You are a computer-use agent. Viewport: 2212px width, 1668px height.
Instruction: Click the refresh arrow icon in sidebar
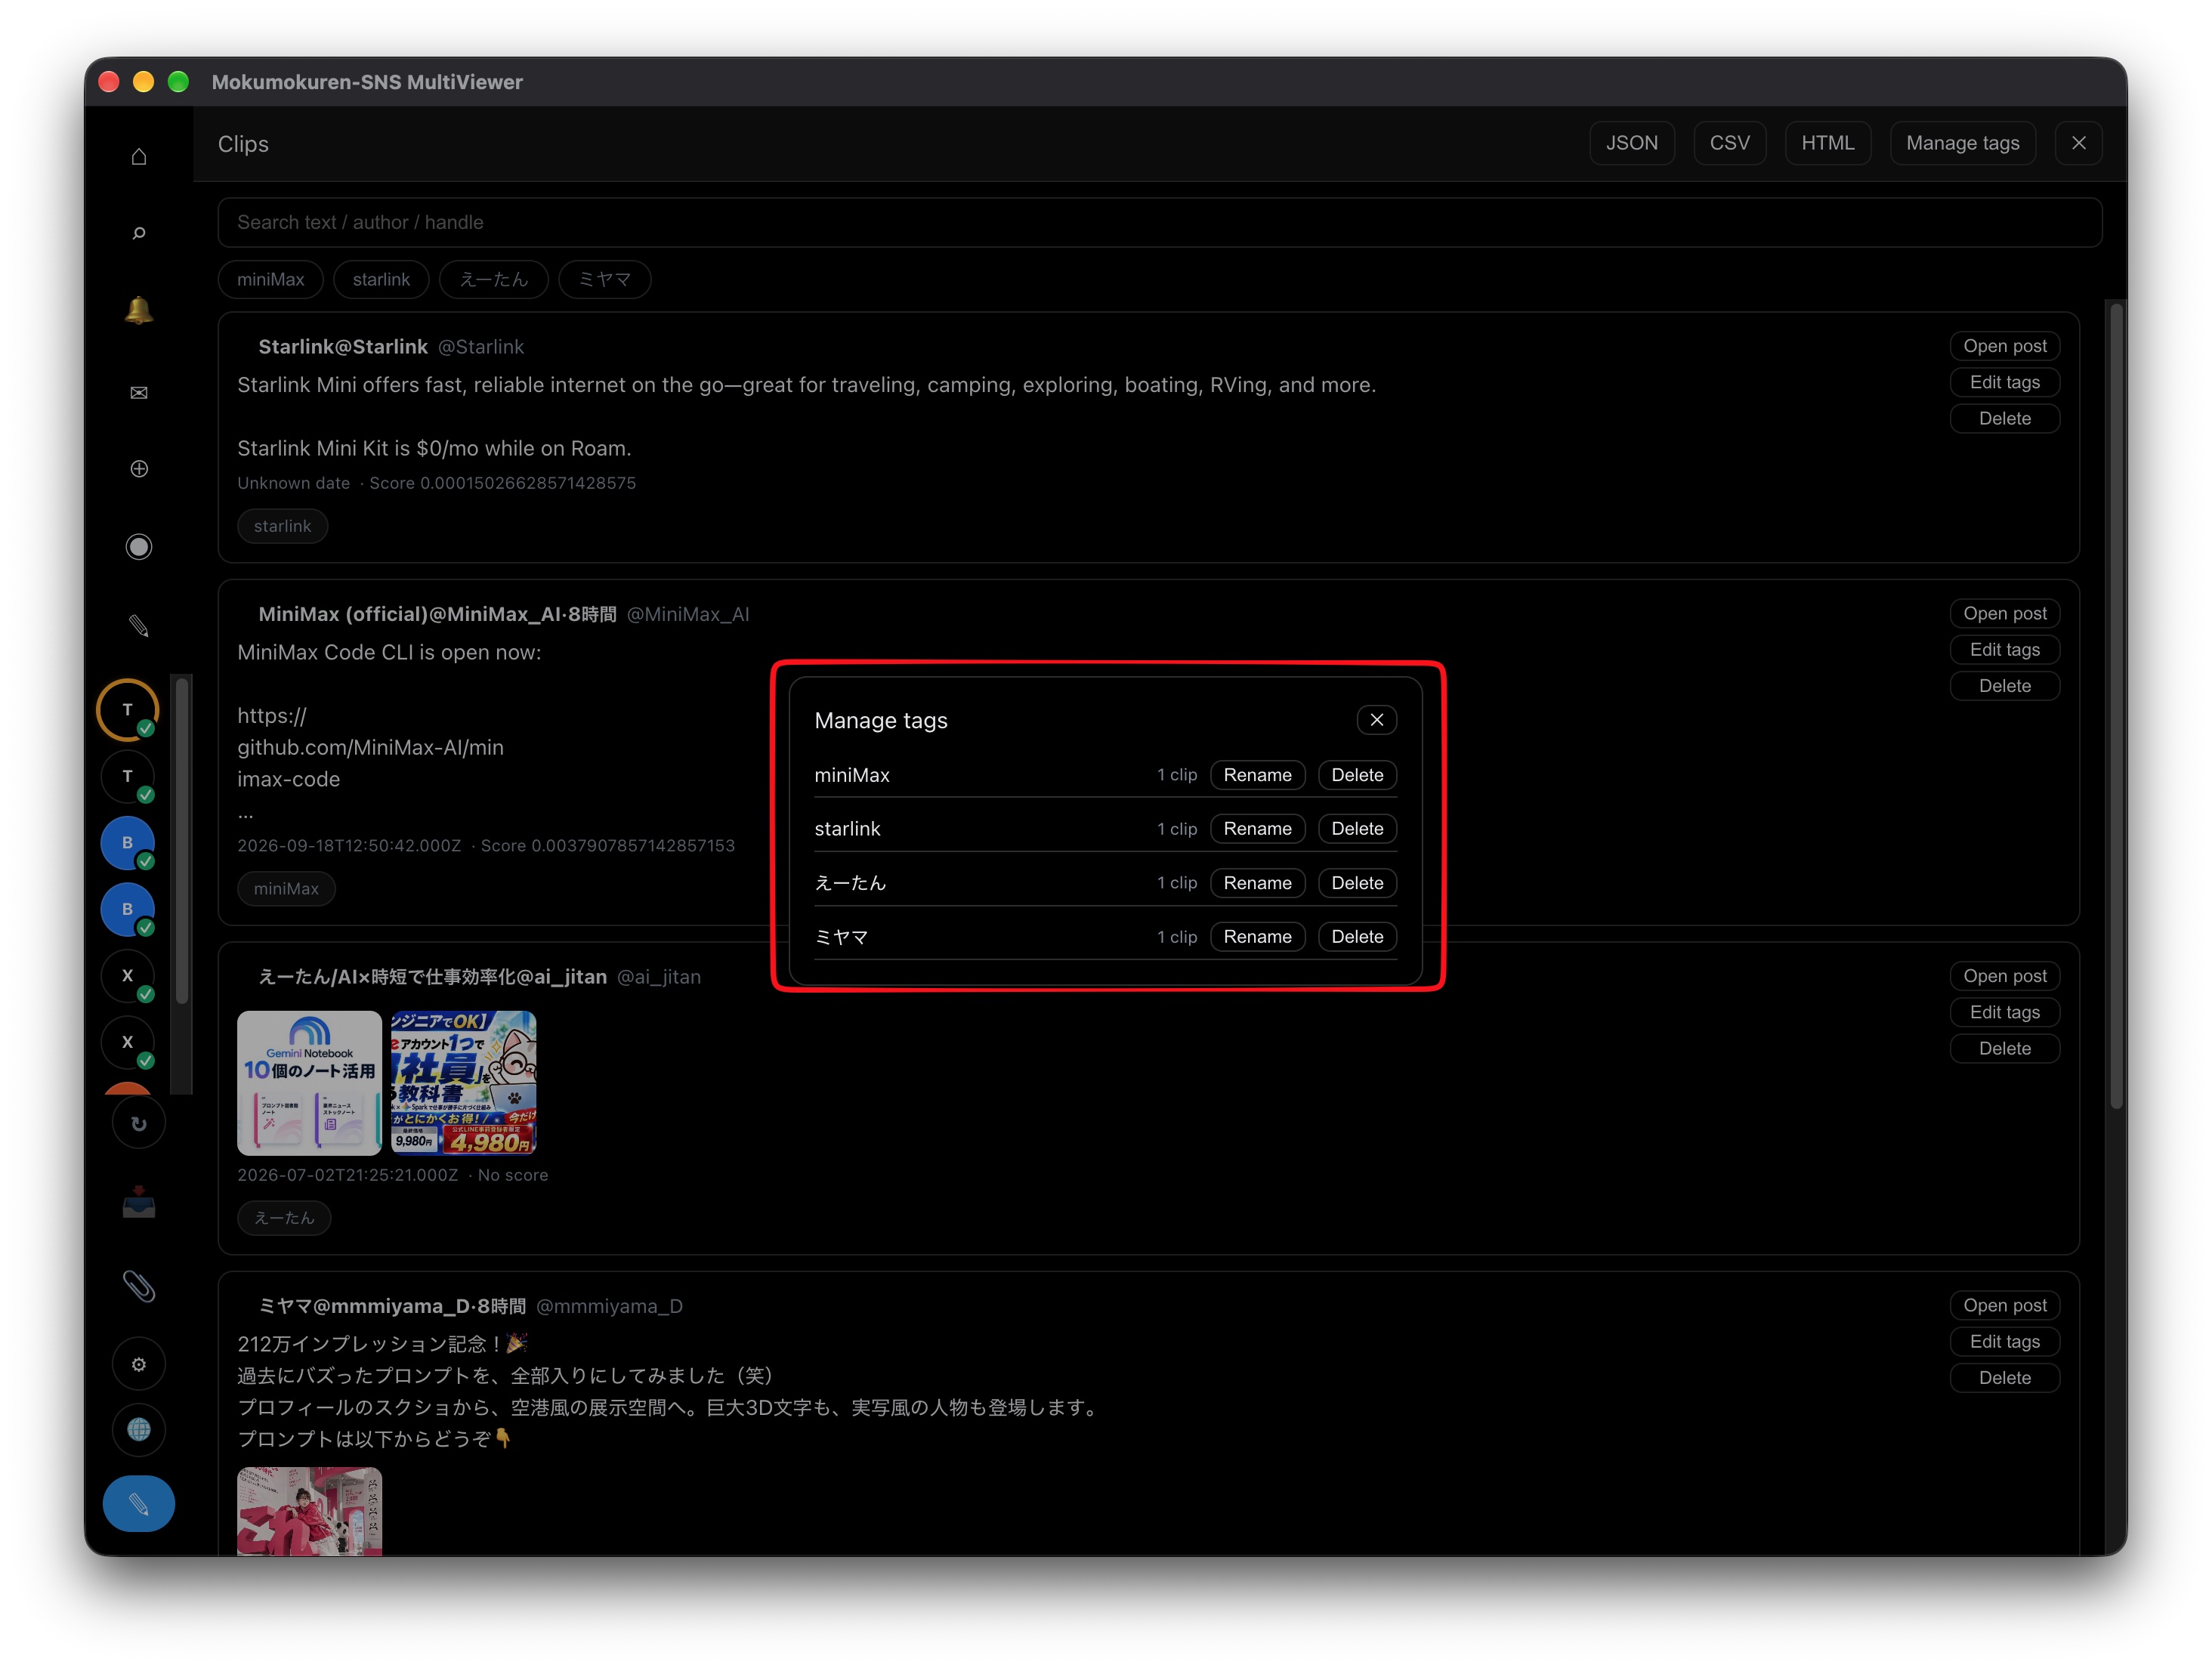click(x=139, y=1123)
